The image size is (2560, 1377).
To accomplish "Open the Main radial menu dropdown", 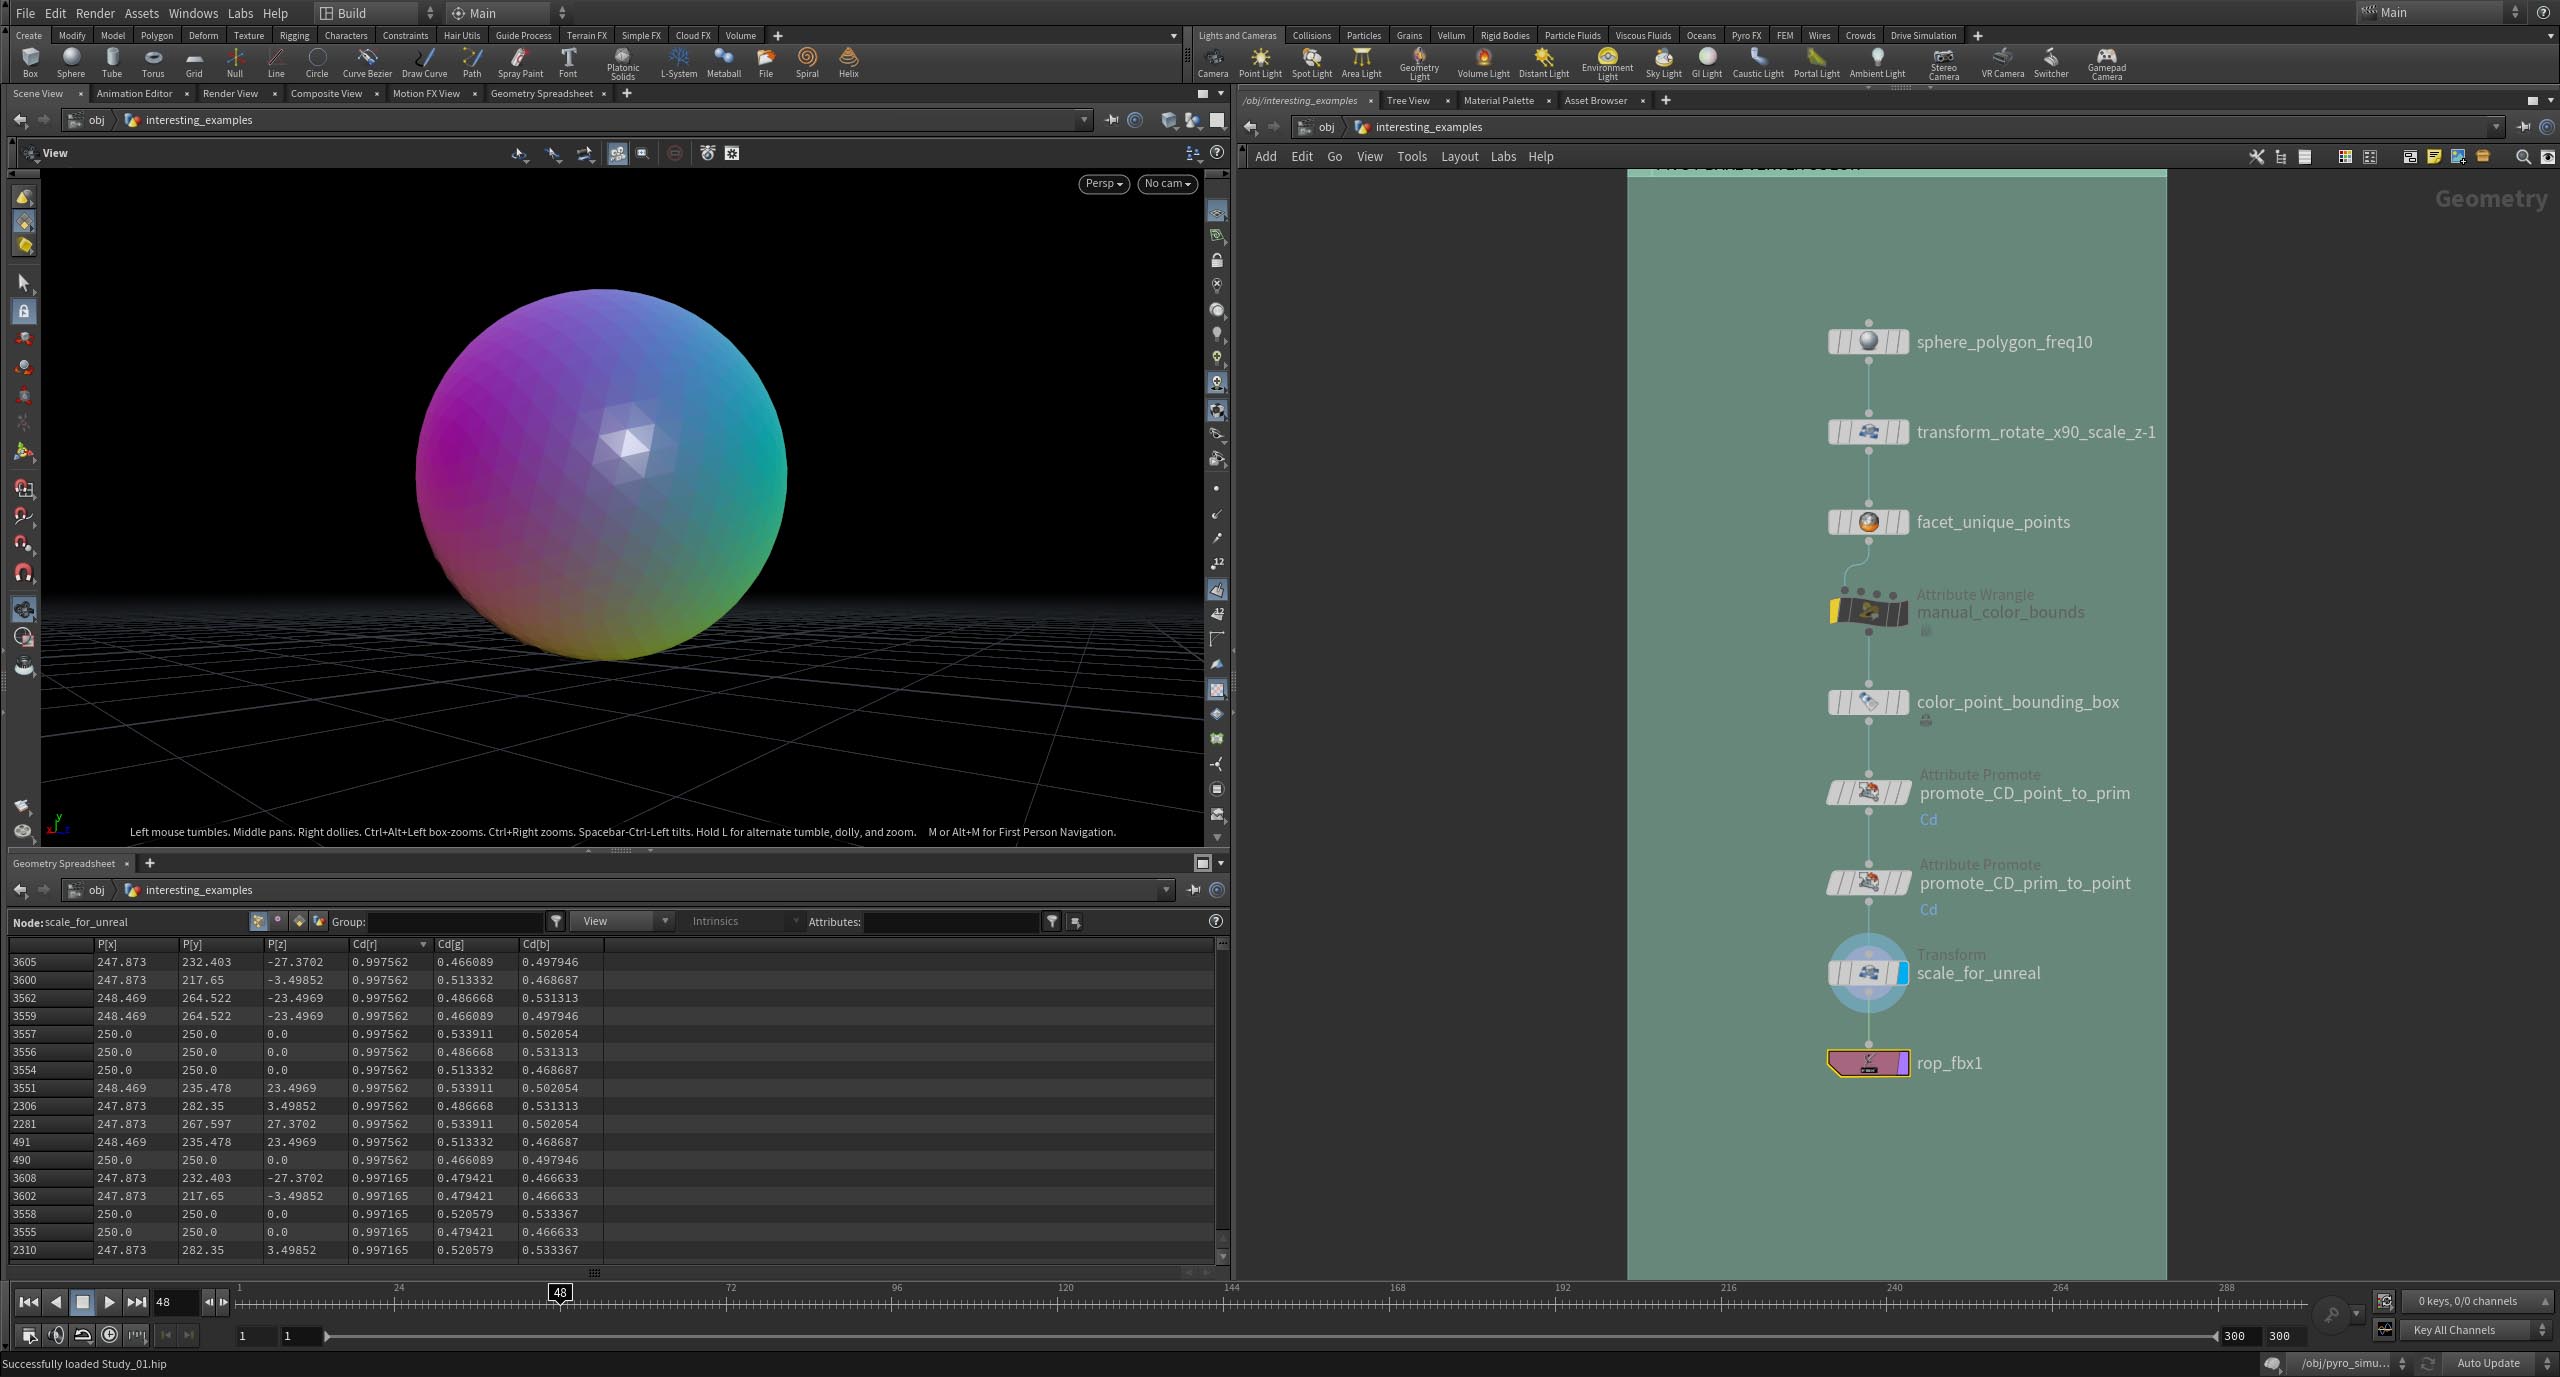I will pos(508,13).
